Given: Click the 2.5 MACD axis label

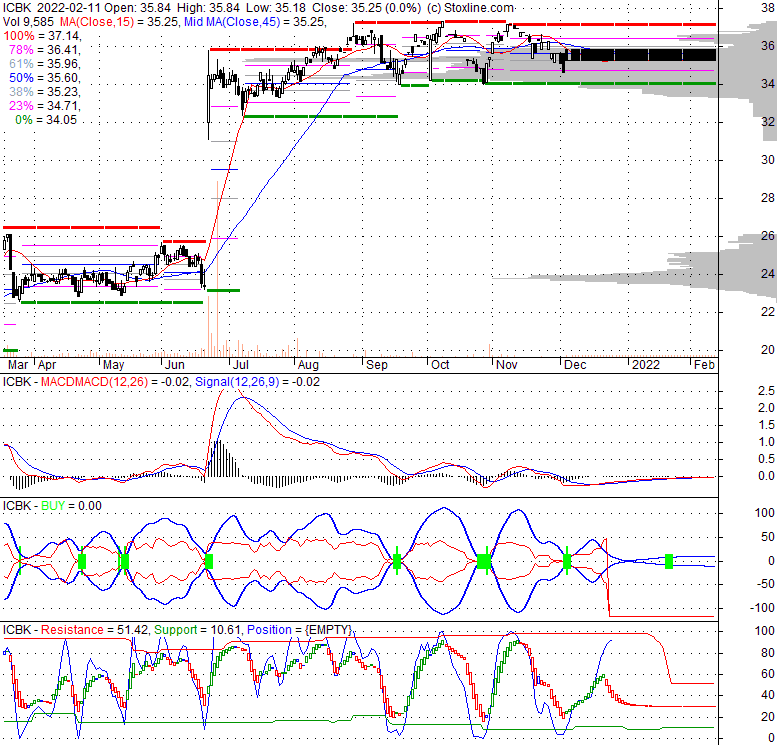Looking at the screenshot, I should click(766, 391).
